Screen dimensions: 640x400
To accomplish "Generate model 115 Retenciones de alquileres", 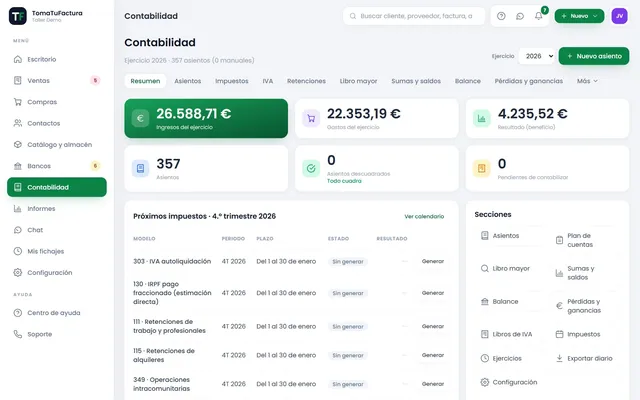I will (433, 355).
